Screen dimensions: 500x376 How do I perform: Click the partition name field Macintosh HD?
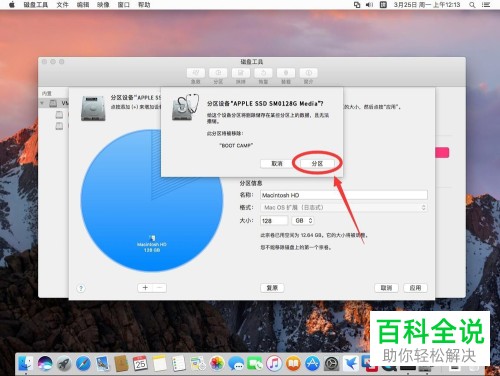tap(344, 195)
